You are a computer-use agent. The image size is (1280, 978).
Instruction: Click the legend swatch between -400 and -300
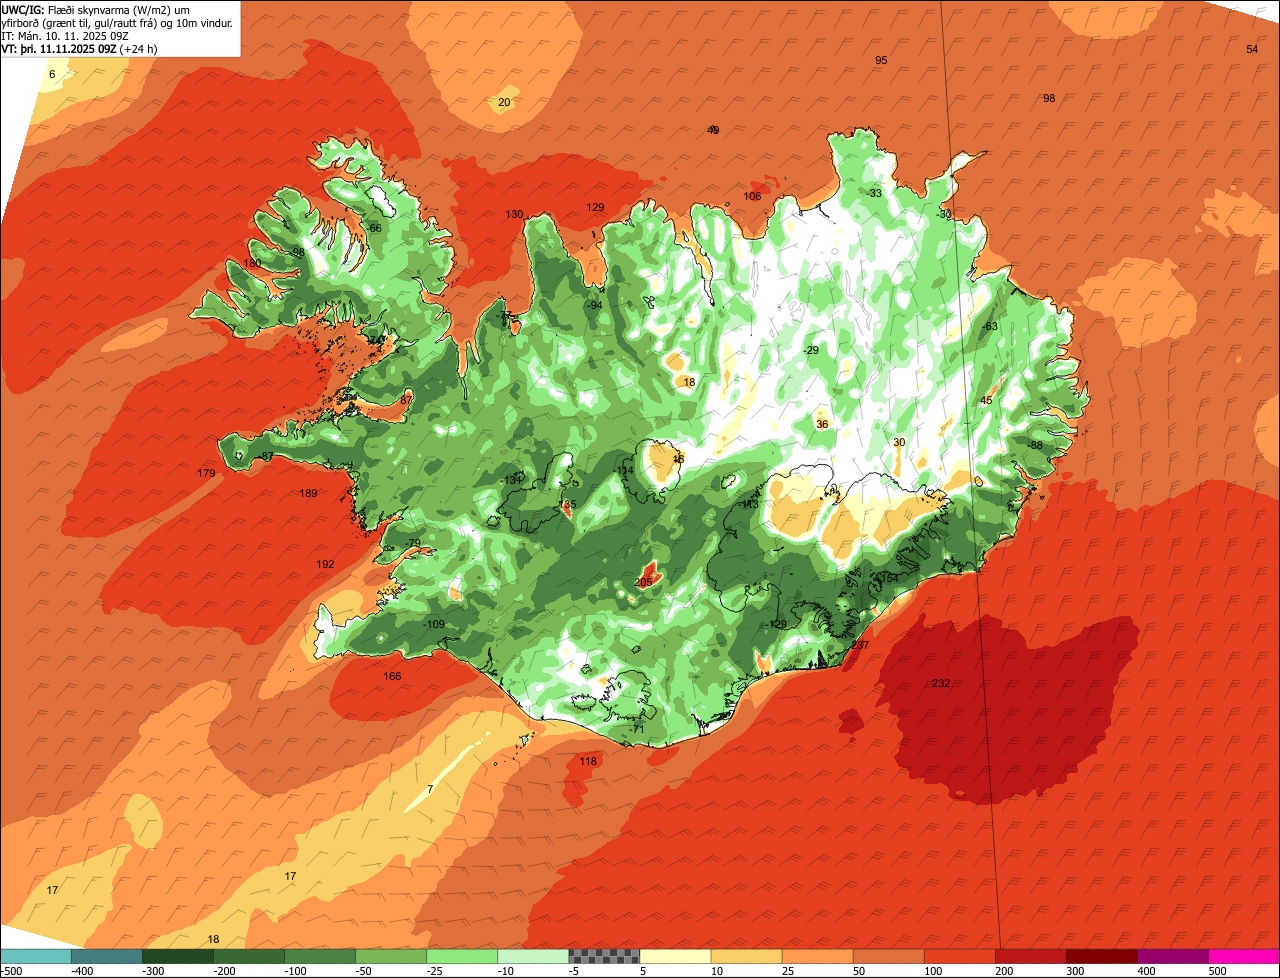click(106, 956)
